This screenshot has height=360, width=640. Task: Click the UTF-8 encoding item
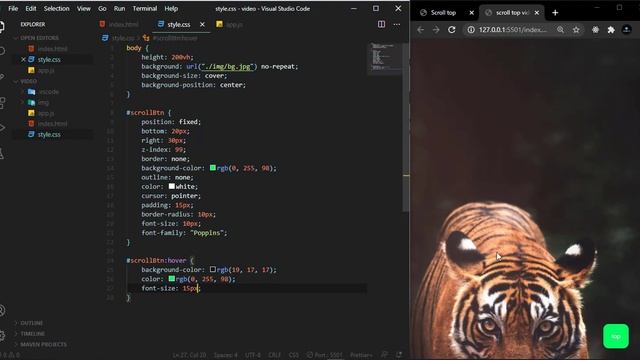253,355
